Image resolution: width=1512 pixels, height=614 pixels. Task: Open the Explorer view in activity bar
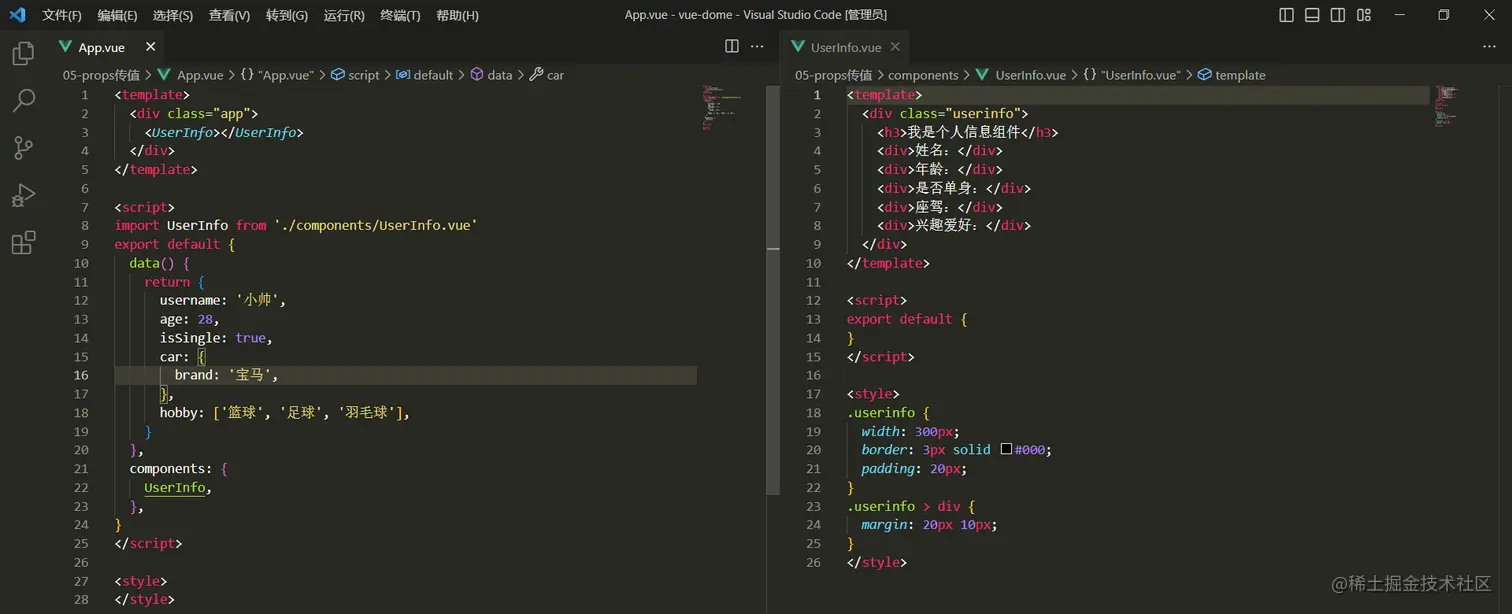(x=23, y=54)
